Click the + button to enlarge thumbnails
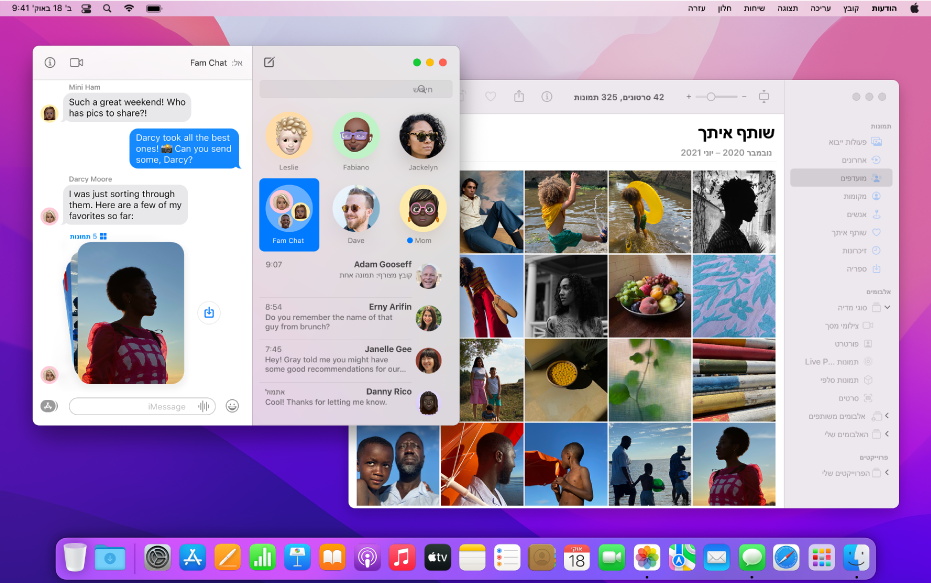 click(688, 94)
